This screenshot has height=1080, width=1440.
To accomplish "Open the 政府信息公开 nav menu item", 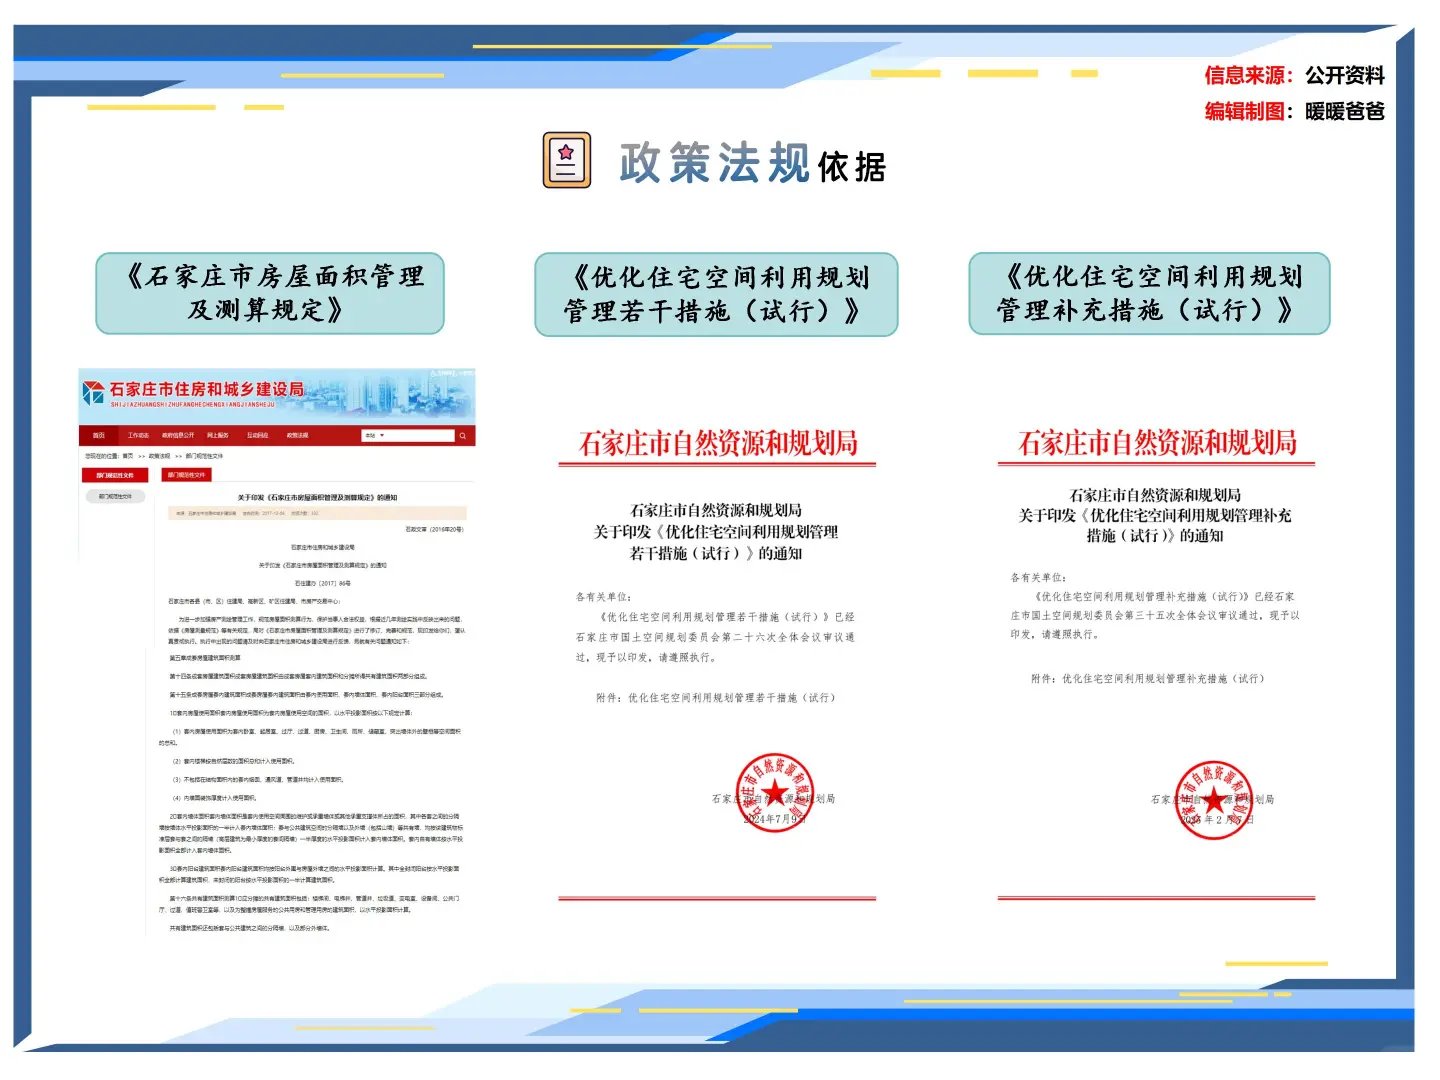I will click(x=178, y=435).
